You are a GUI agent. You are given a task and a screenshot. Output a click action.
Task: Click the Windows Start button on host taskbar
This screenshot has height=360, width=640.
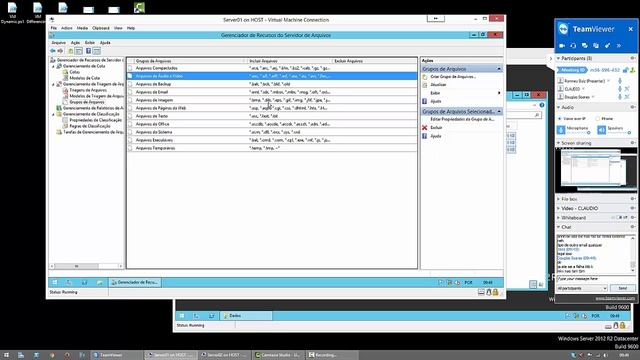6,355
